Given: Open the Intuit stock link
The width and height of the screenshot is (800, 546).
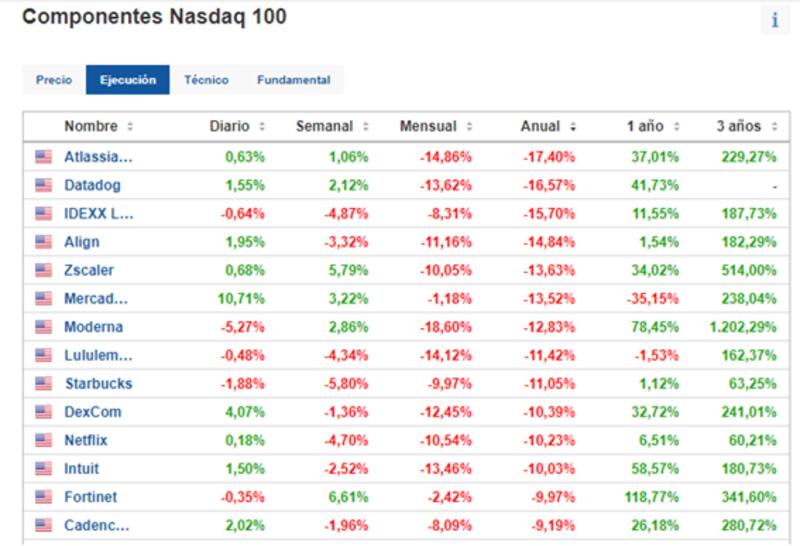Looking at the screenshot, I should click(x=82, y=469).
